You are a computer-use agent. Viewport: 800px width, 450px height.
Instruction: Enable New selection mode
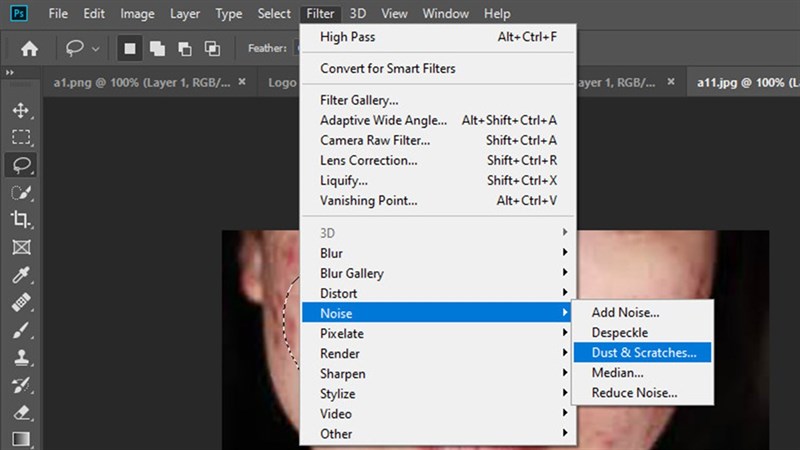pos(130,48)
